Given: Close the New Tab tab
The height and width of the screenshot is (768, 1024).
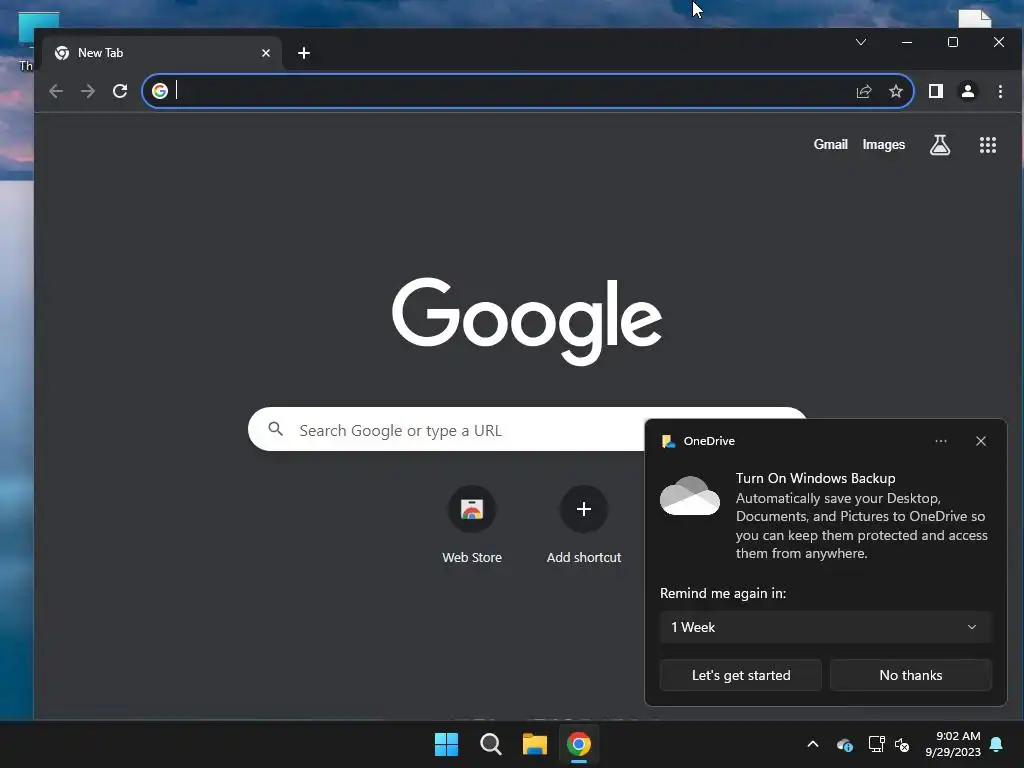Looking at the screenshot, I should coord(266,53).
